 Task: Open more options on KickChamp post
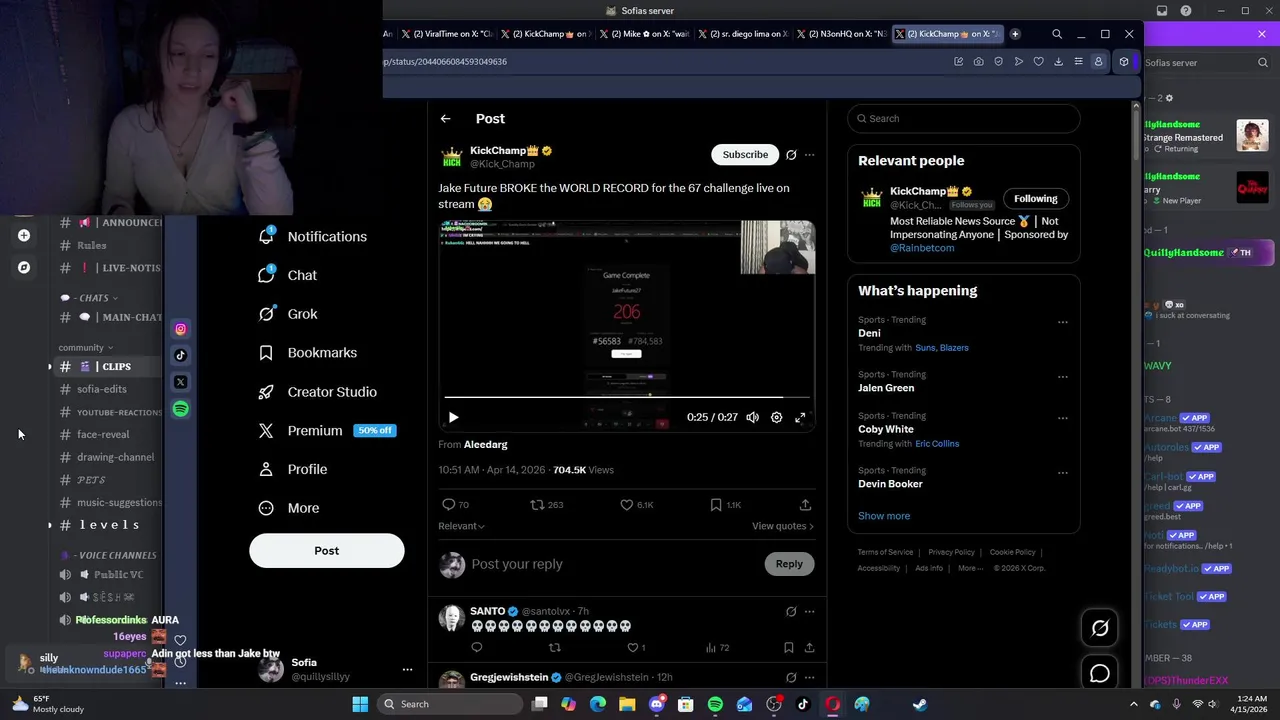point(809,155)
